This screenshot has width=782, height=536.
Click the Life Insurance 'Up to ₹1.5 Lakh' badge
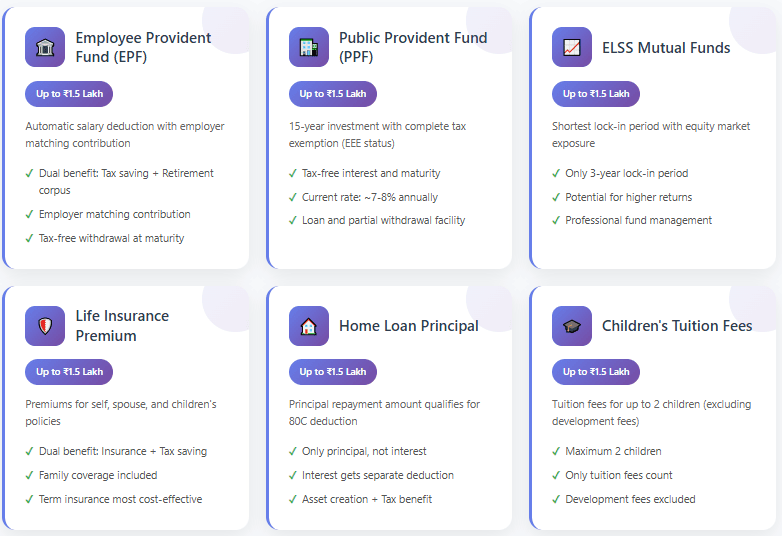tap(69, 372)
